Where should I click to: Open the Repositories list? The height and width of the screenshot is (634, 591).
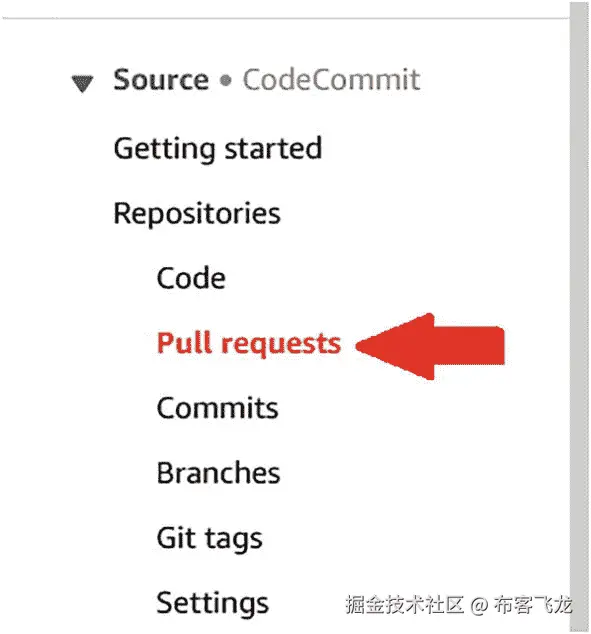(197, 214)
